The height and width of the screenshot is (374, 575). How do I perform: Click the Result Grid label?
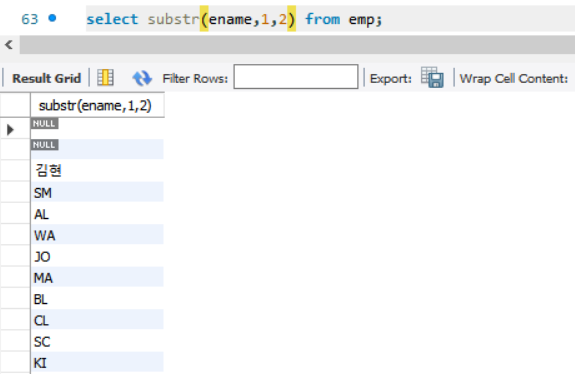click(x=47, y=78)
